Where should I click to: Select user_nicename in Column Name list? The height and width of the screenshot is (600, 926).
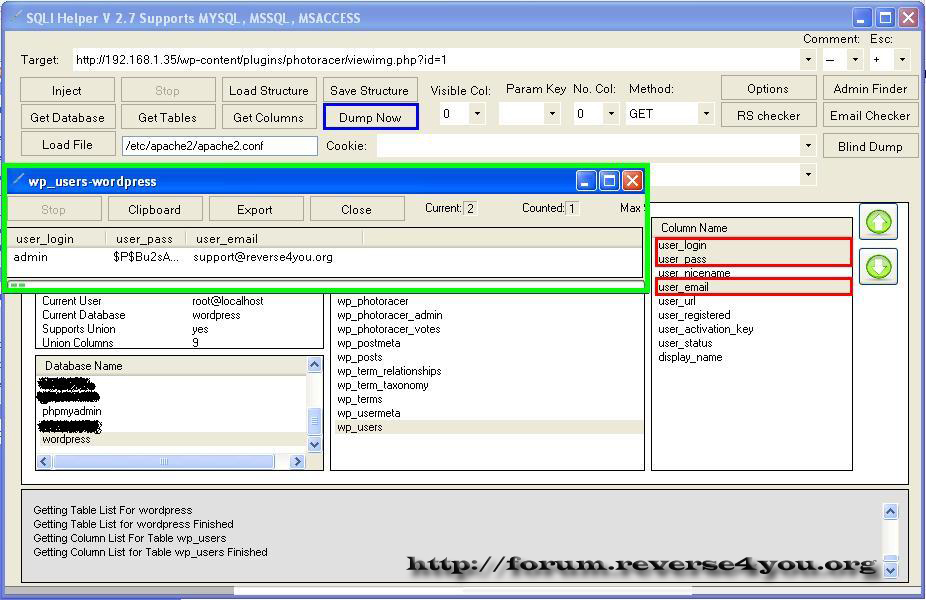coord(752,273)
